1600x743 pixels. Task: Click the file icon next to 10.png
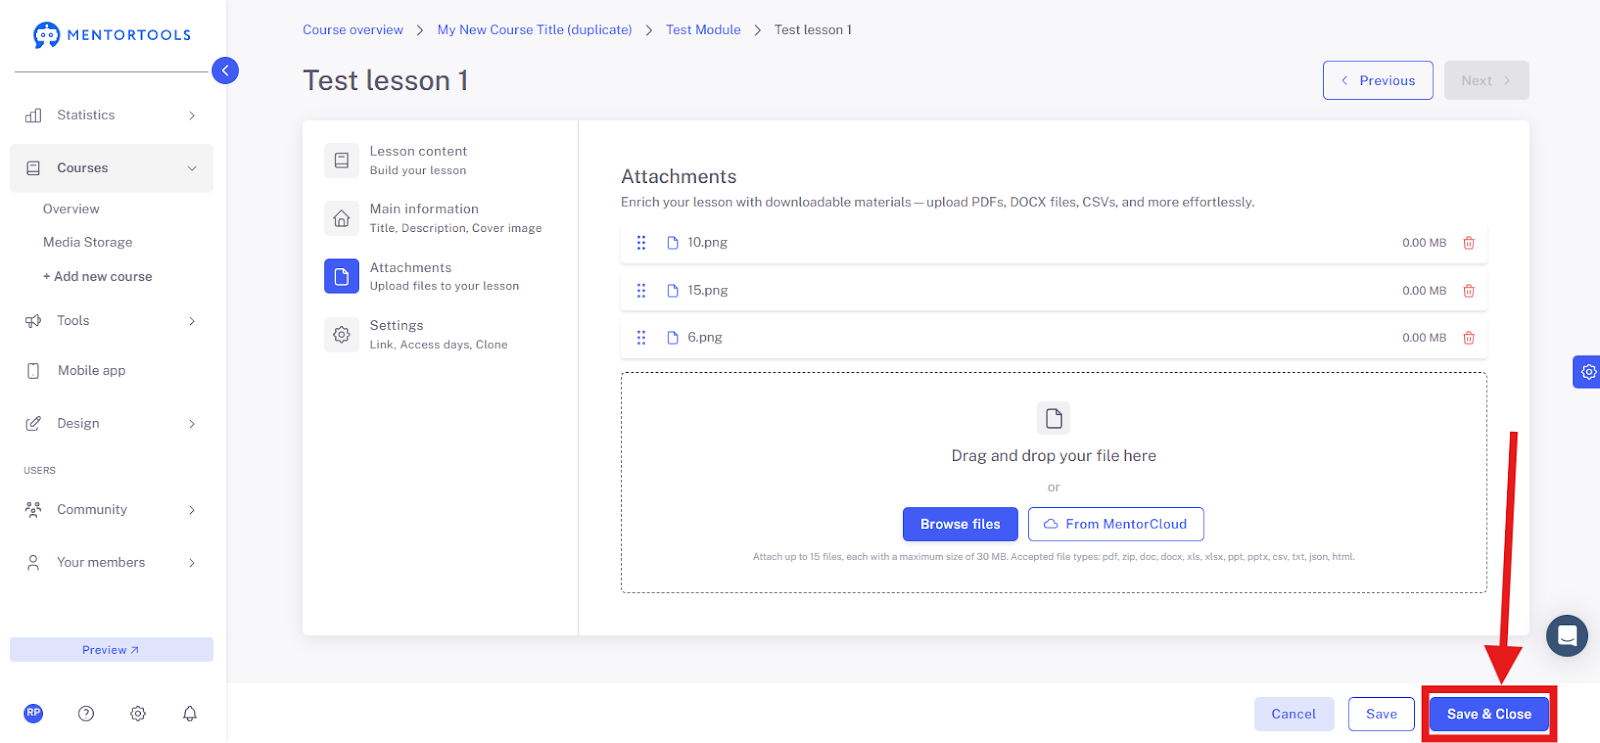click(x=673, y=243)
